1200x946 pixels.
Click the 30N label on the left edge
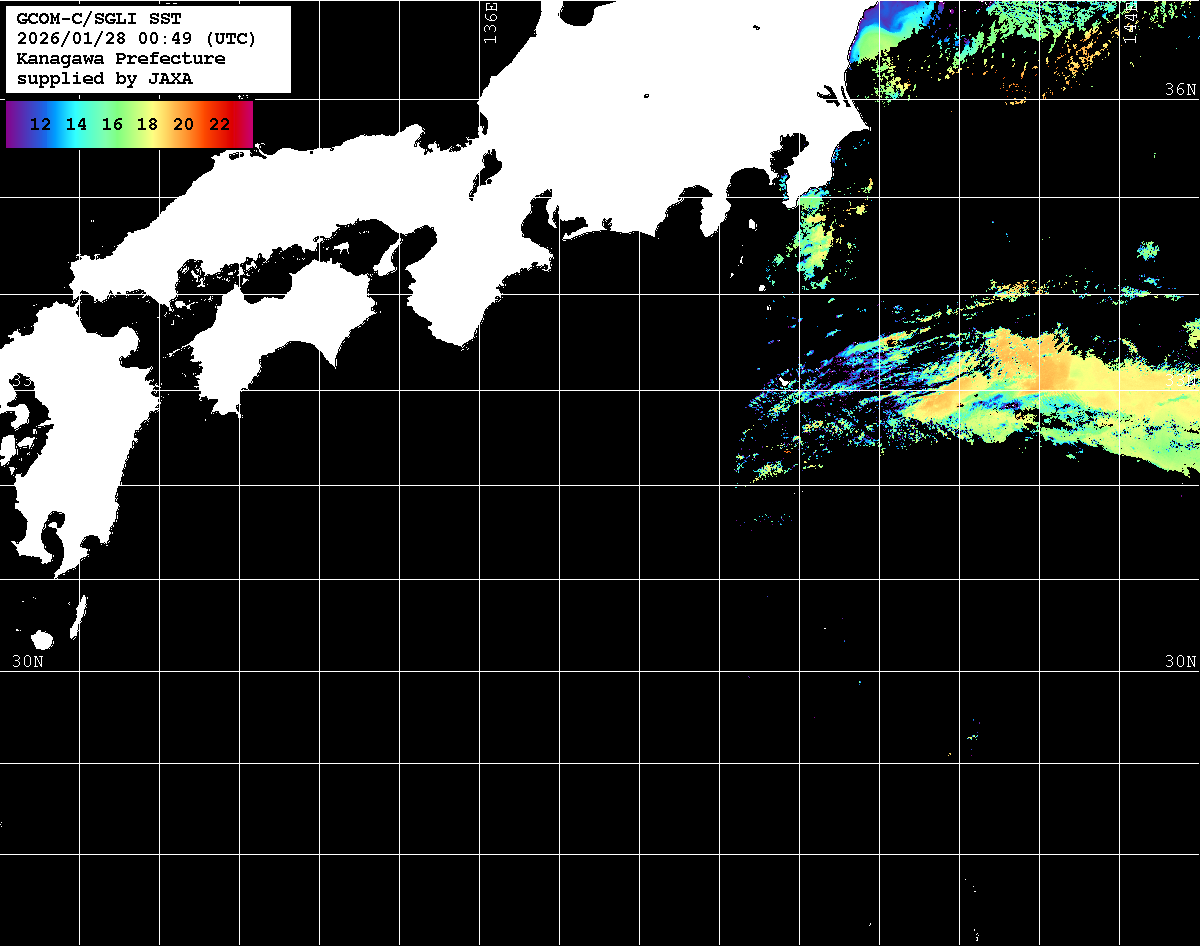click(x=27, y=661)
